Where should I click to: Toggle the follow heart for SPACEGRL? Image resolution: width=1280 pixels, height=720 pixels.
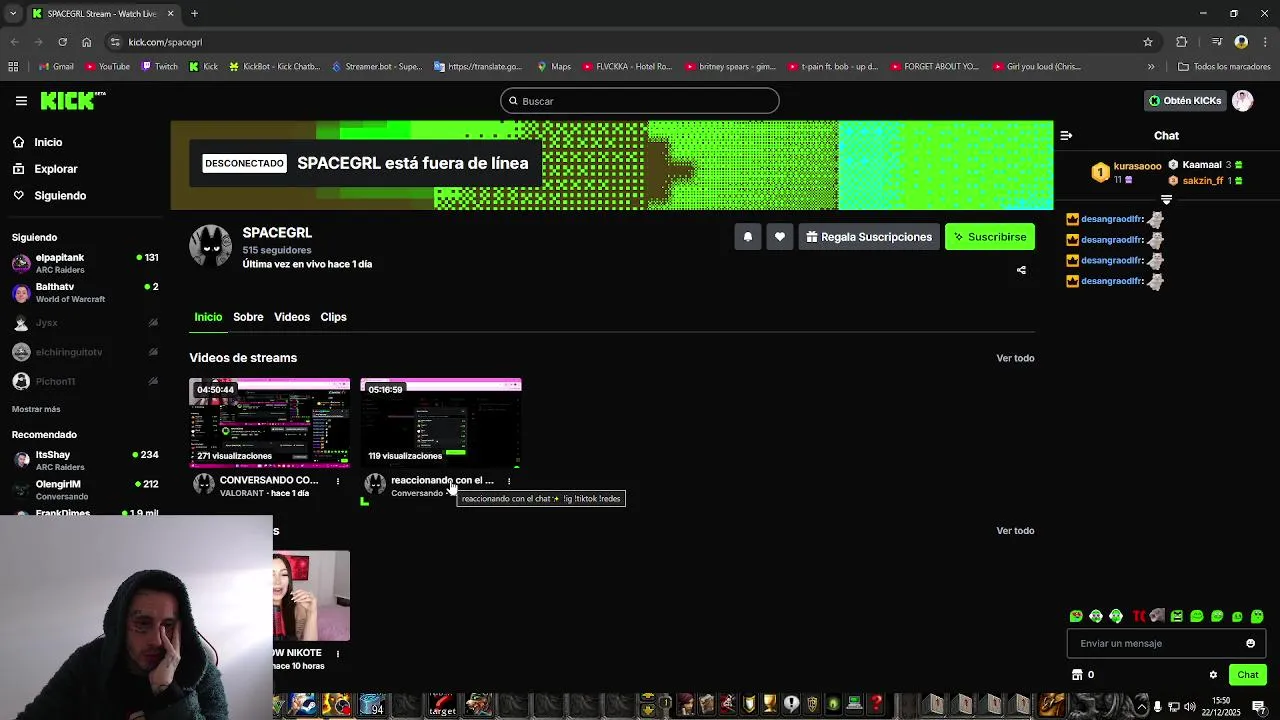[780, 237]
